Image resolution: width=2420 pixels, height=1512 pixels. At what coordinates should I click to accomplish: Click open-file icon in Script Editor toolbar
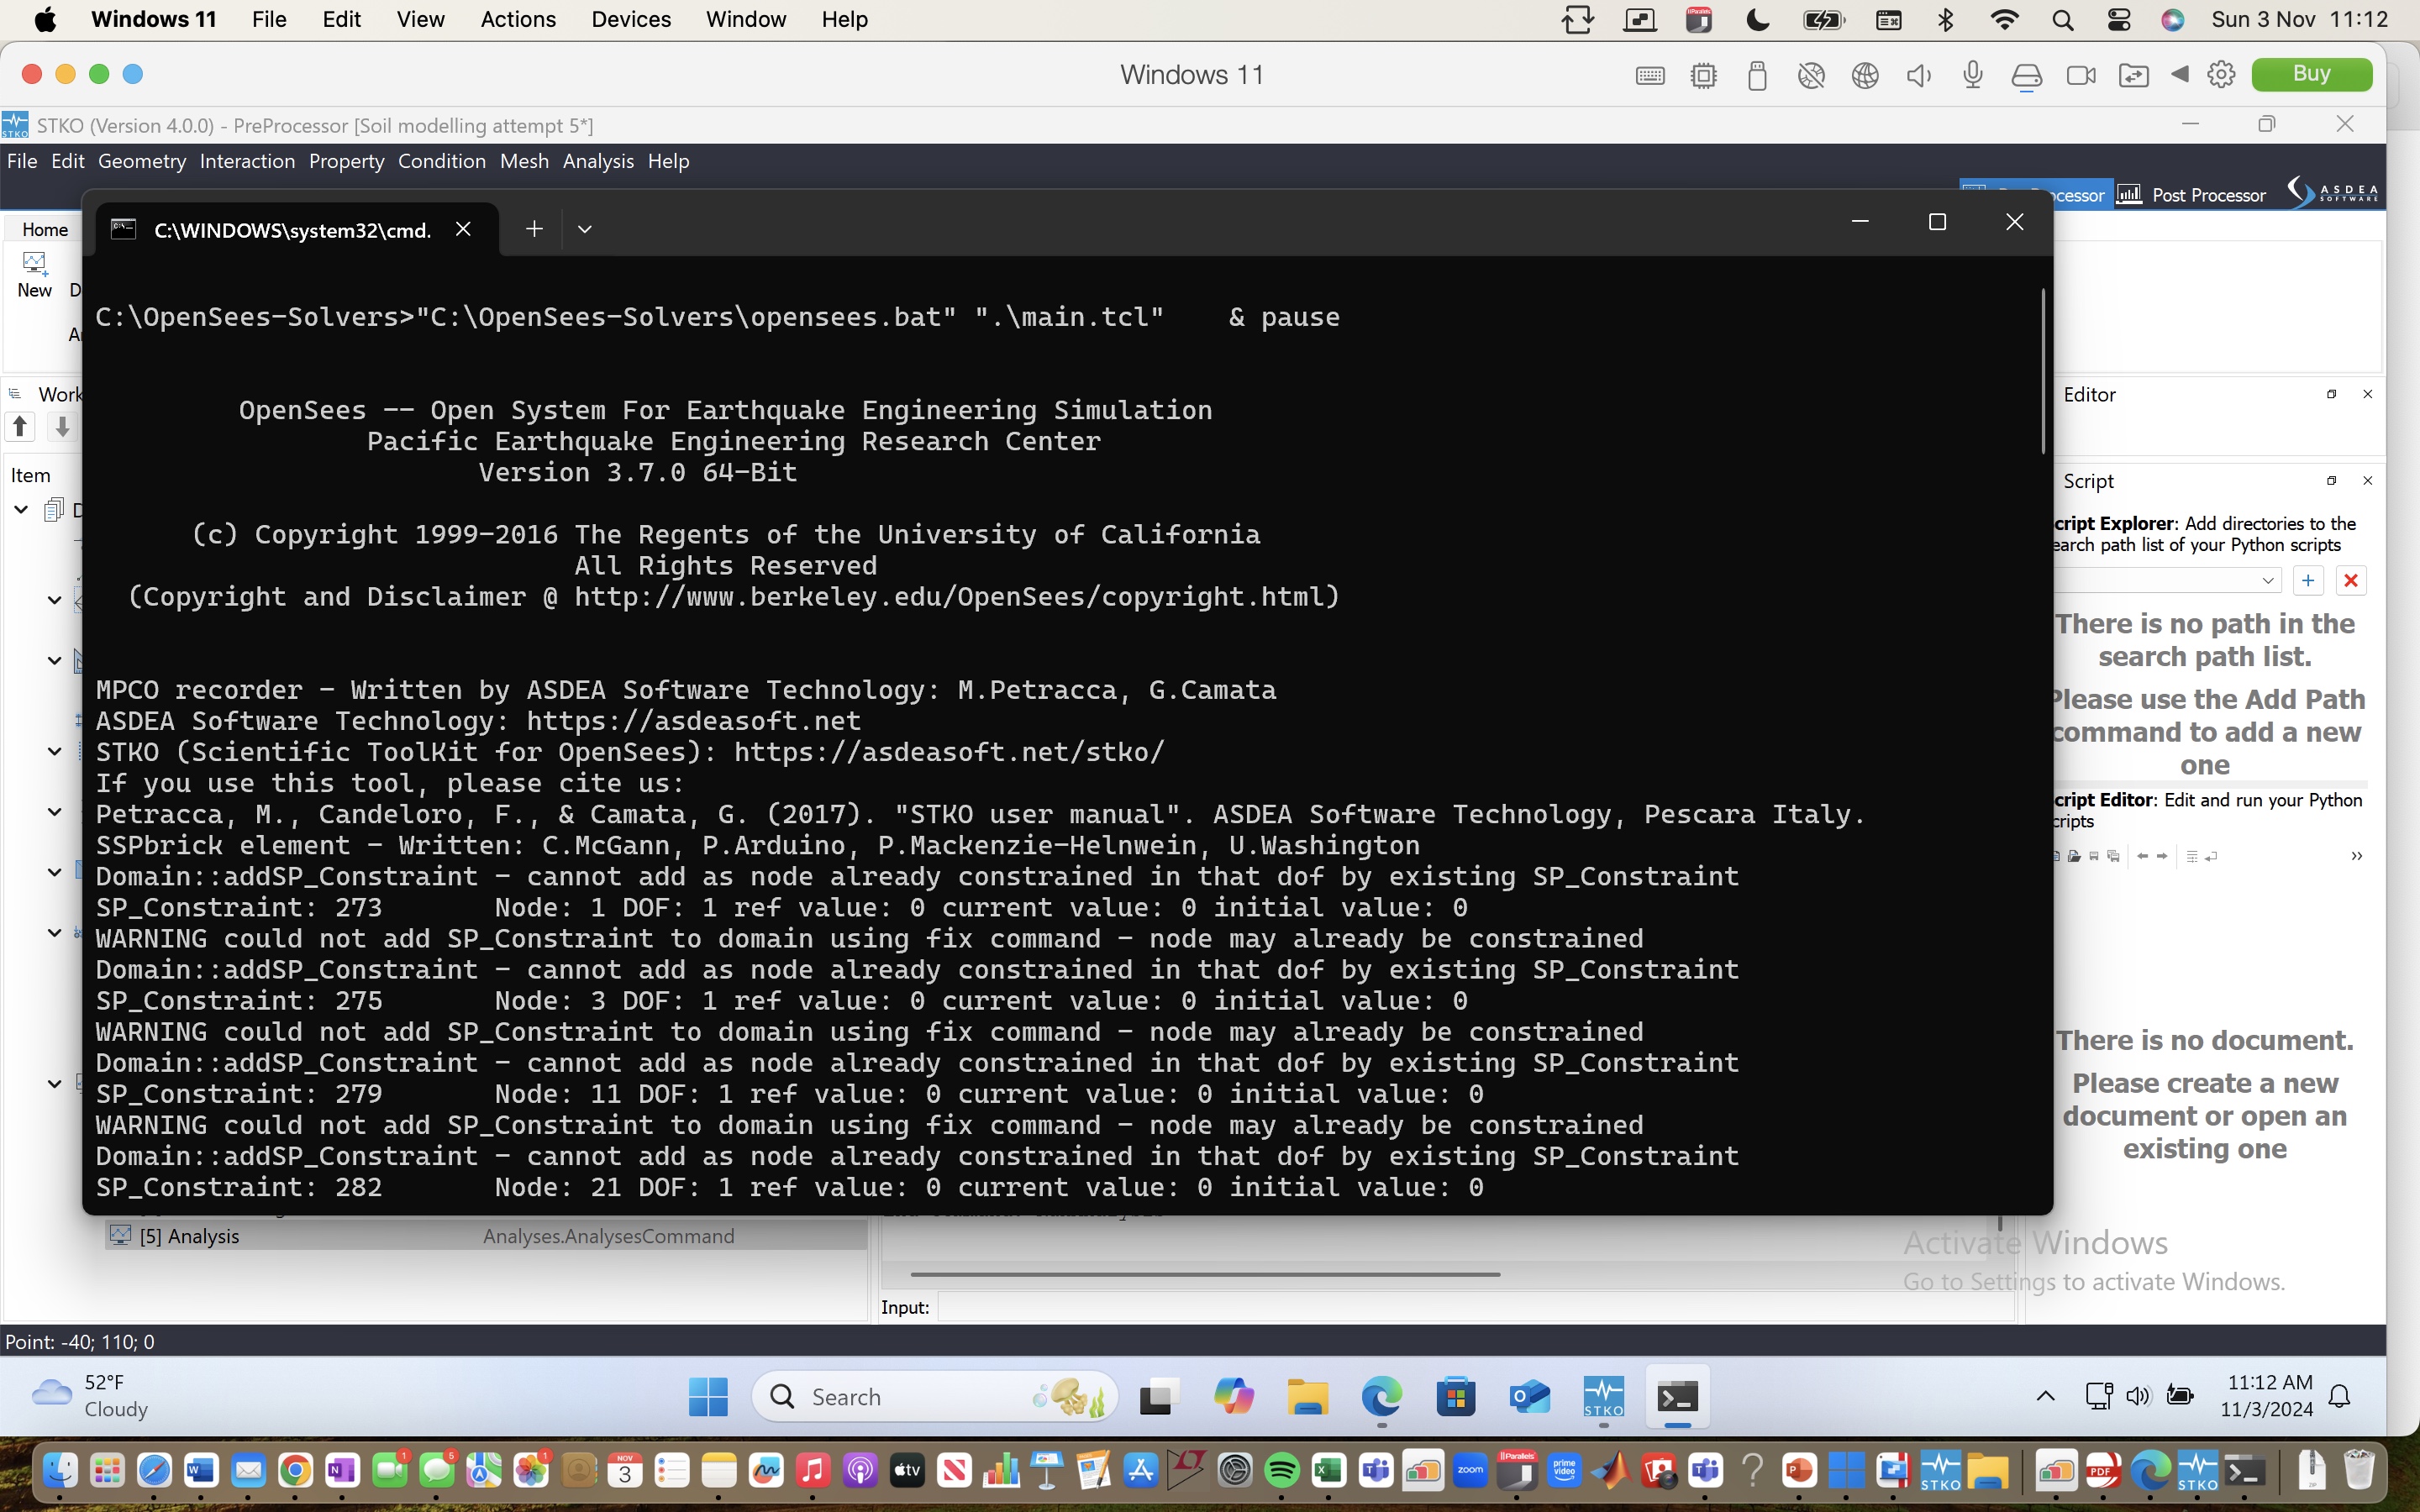(x=2074, y=856)
